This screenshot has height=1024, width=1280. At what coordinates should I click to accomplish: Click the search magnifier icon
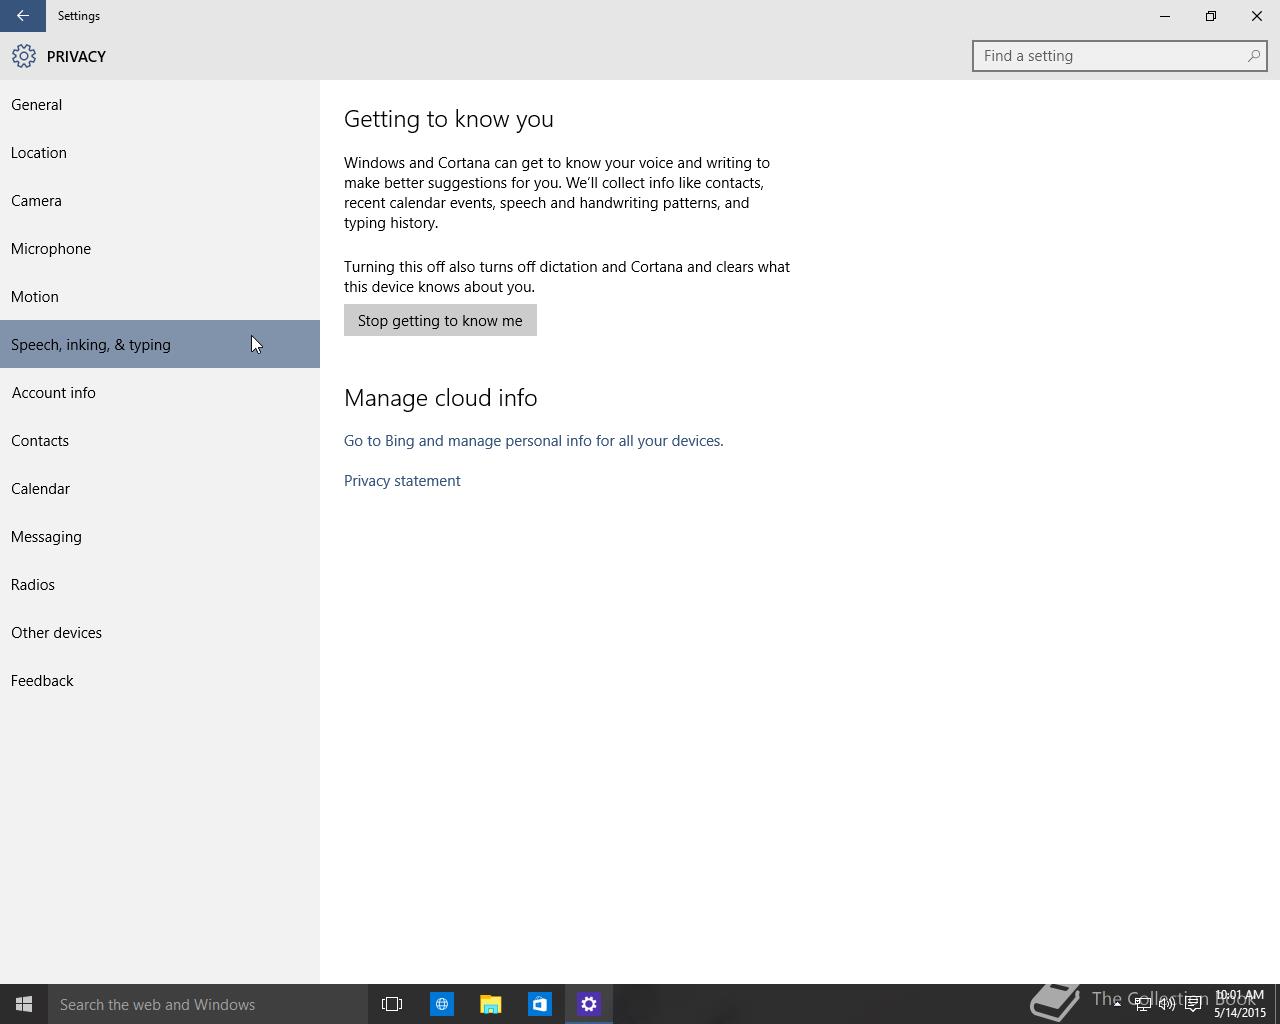(x=1253, y=56)
